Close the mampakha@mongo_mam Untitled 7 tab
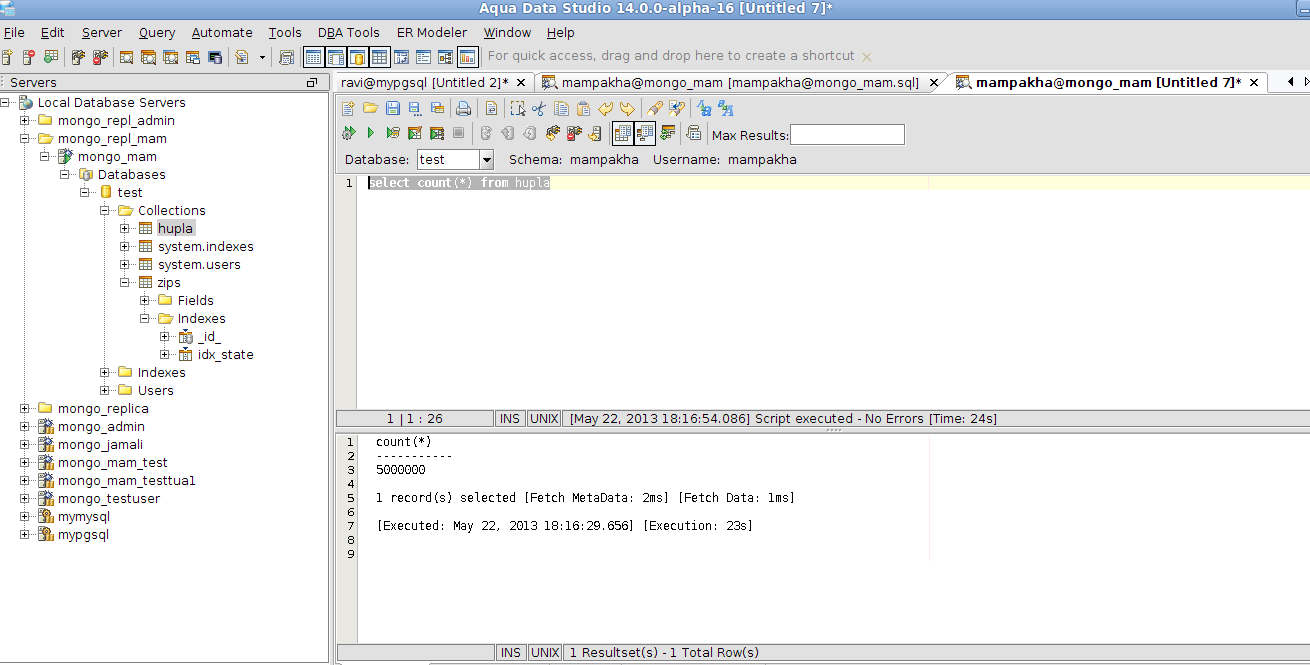Screen dimensions: 1310x665 click(1253, 82)
